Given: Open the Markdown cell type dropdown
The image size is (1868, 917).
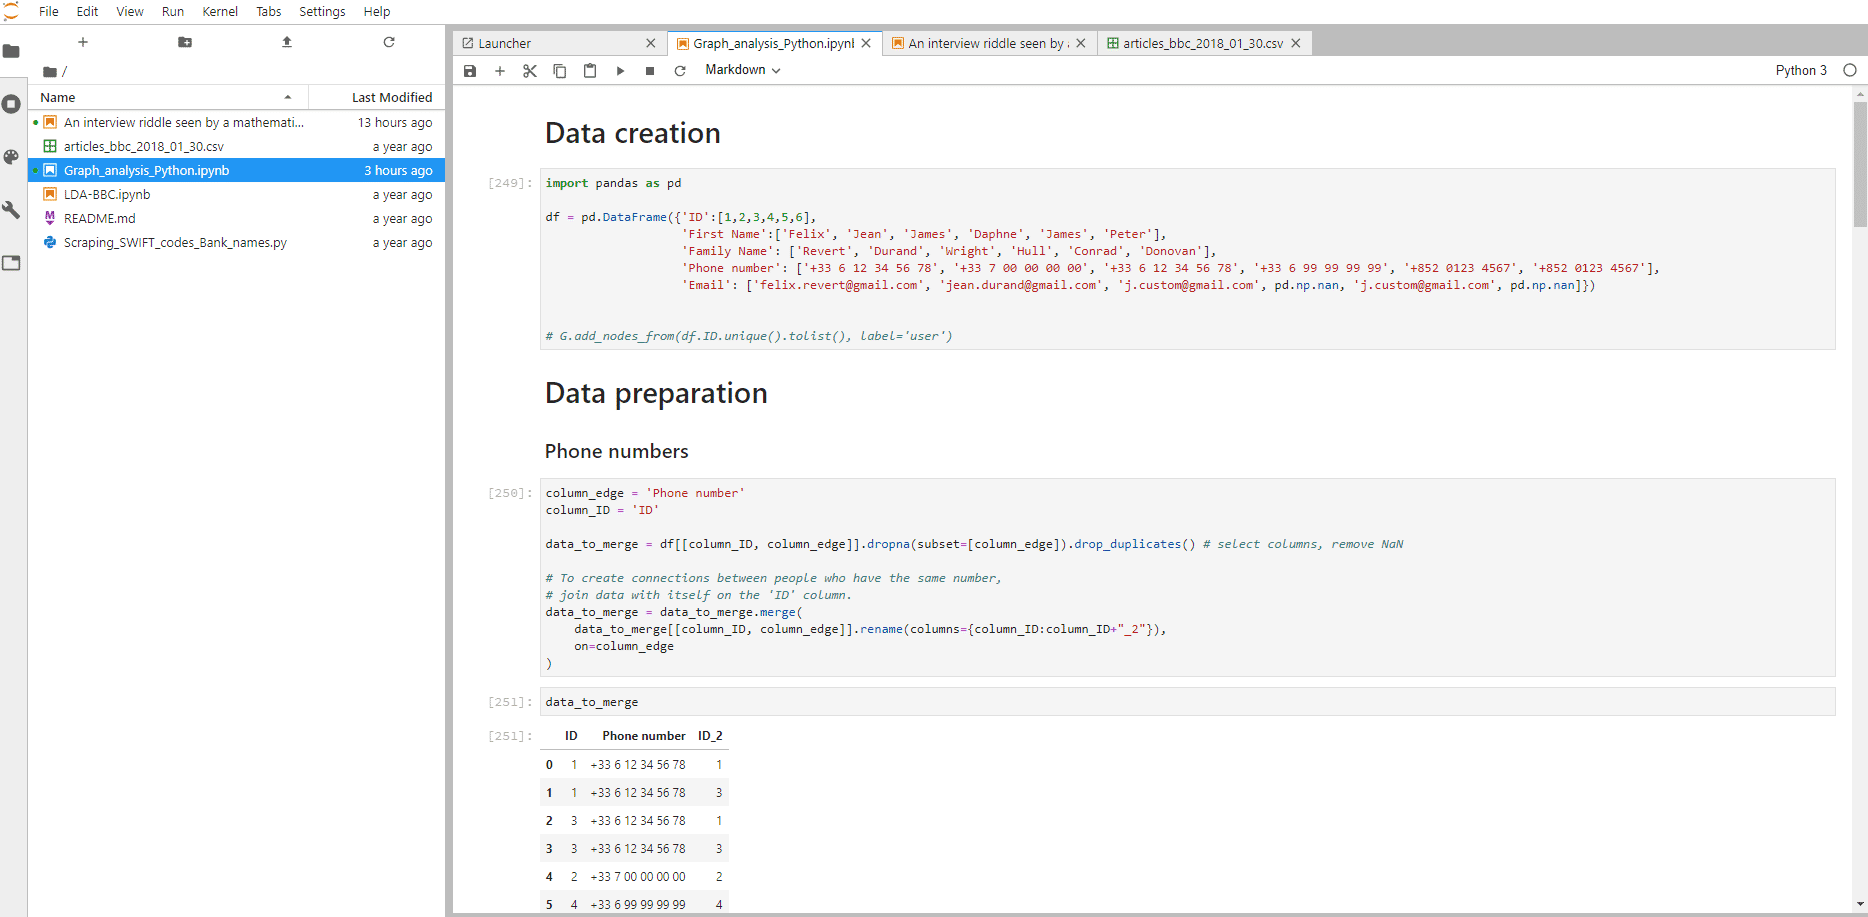Looking at the screenshot, I should [x=741, y=70].
